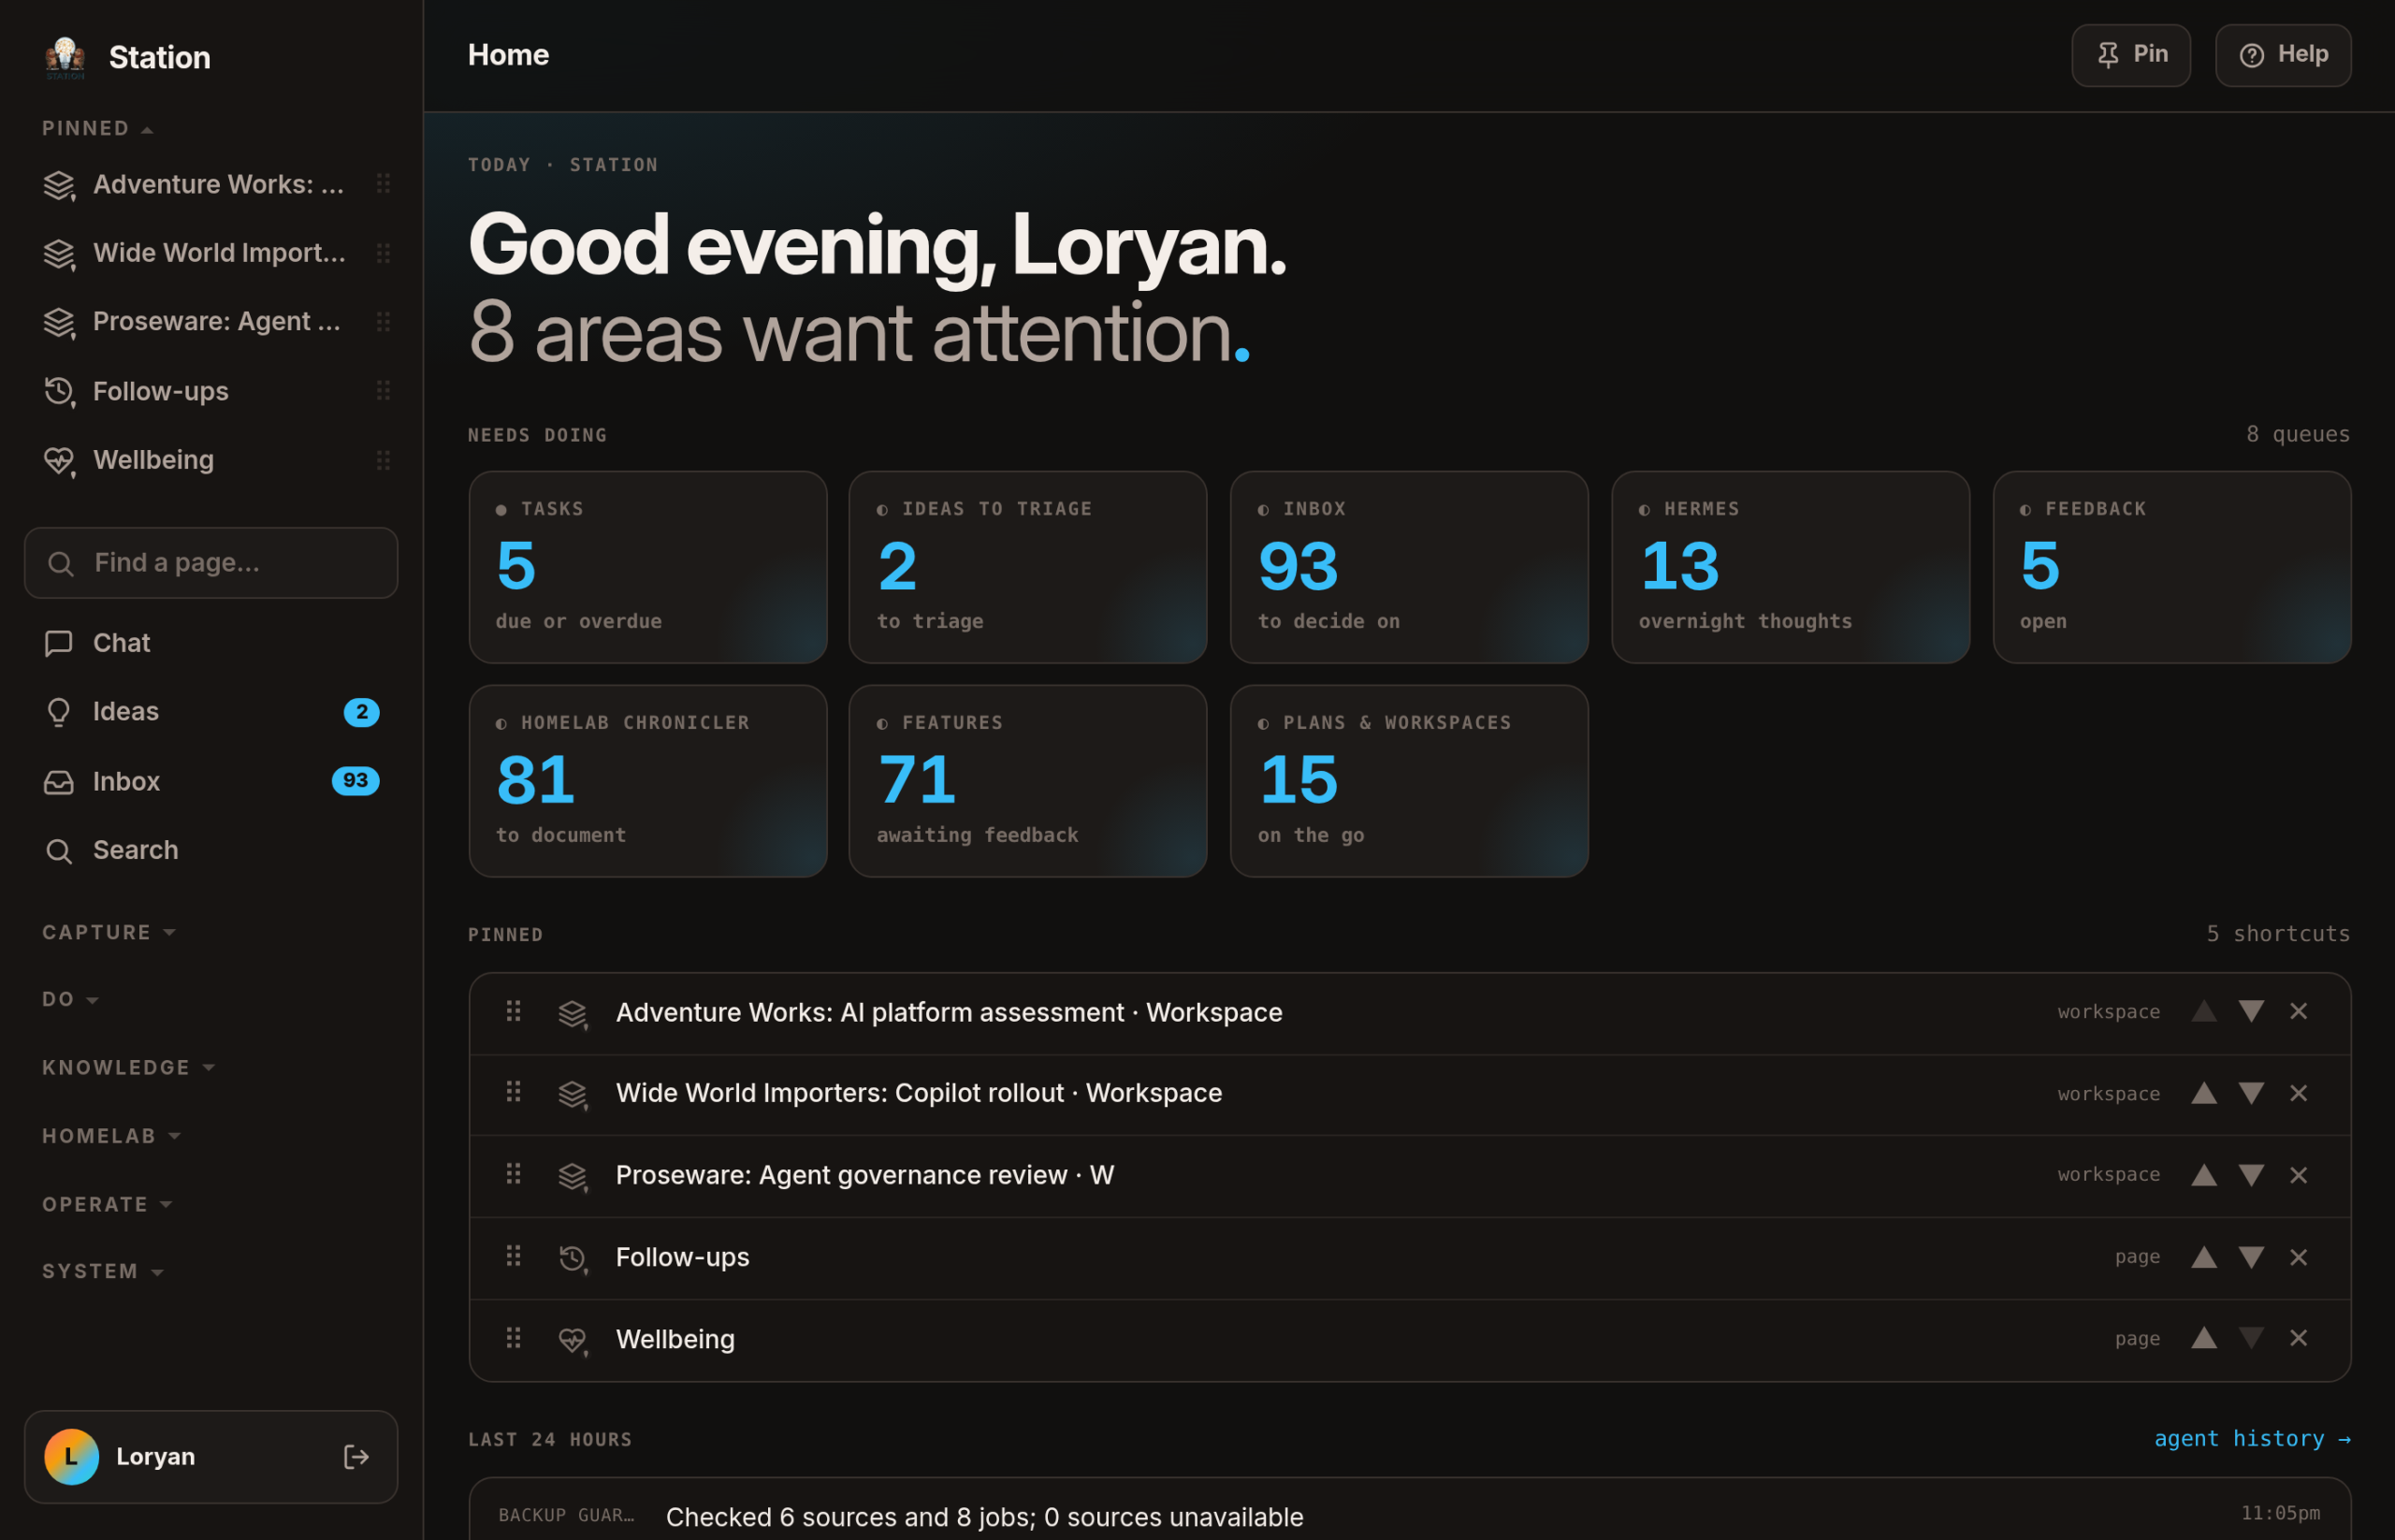Image resolution: width=2395 pixels, height=1540 pixels.
Task: Move Adventure Works pinned row down
Action: click(2251, 1012)
